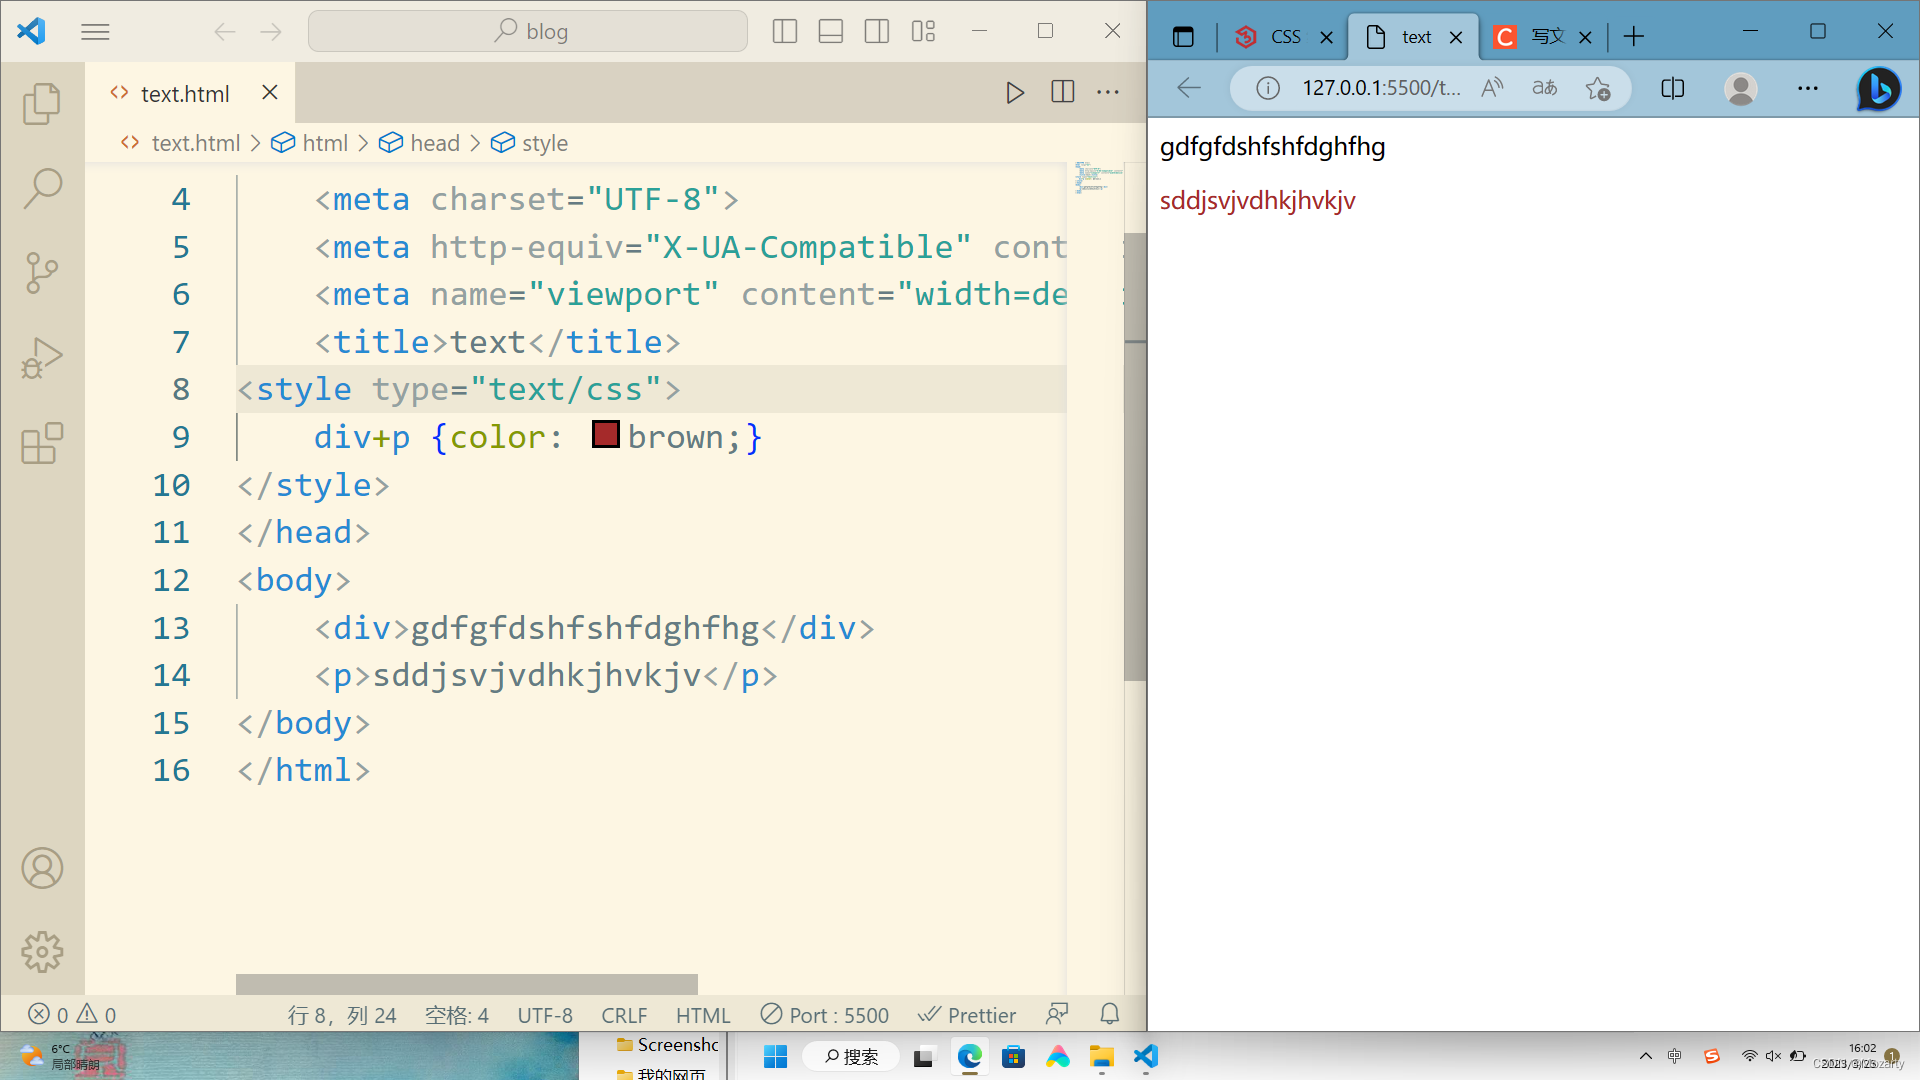Show hidden system tray icons

pyautogui.click(x=1646, y=1056)
